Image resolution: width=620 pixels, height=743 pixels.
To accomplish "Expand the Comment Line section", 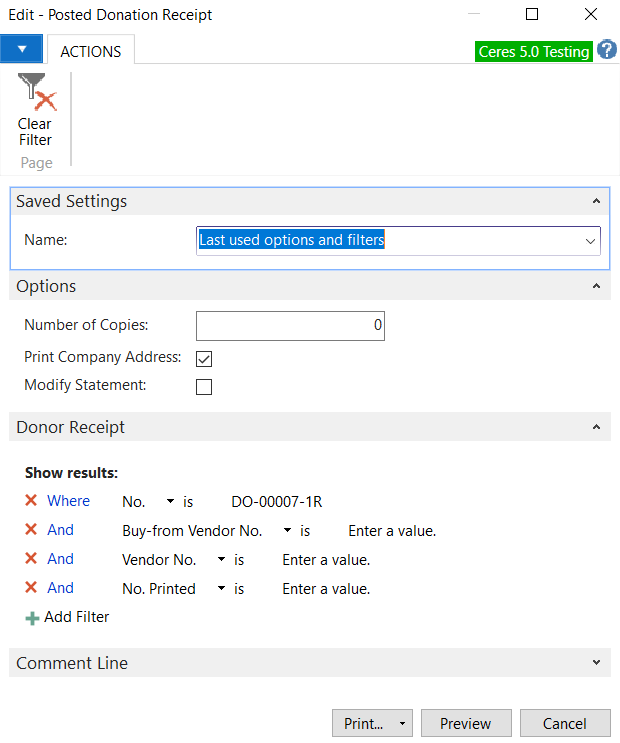I will tap(596, 662).
